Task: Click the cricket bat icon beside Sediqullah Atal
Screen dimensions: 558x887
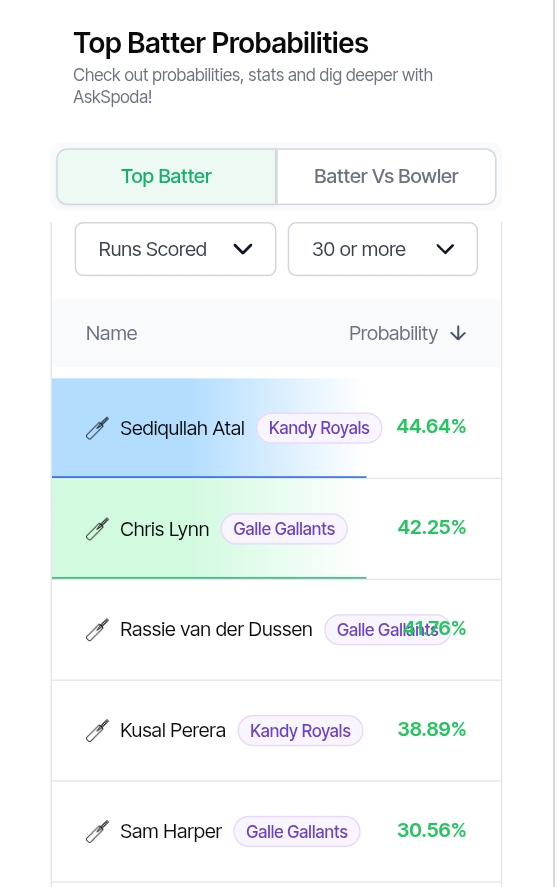Action: tap(97, 428)
